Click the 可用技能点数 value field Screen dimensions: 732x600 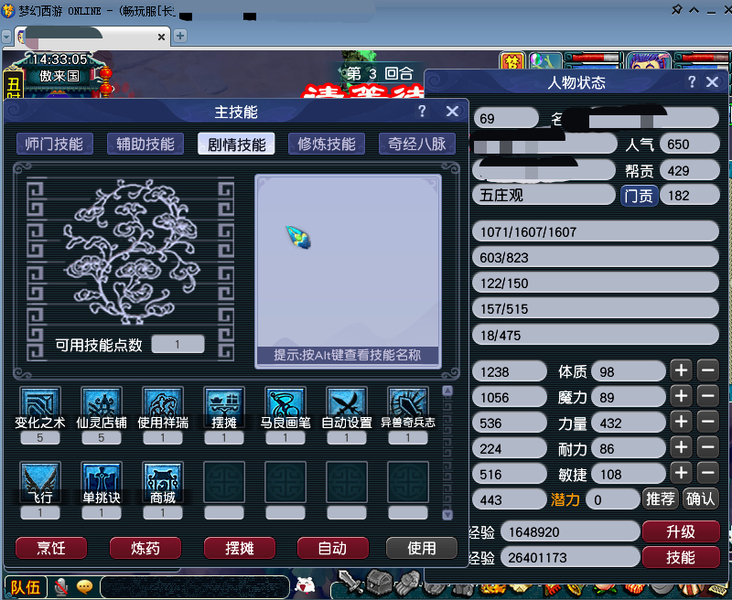pyautogui.click(x=178, y=344)
